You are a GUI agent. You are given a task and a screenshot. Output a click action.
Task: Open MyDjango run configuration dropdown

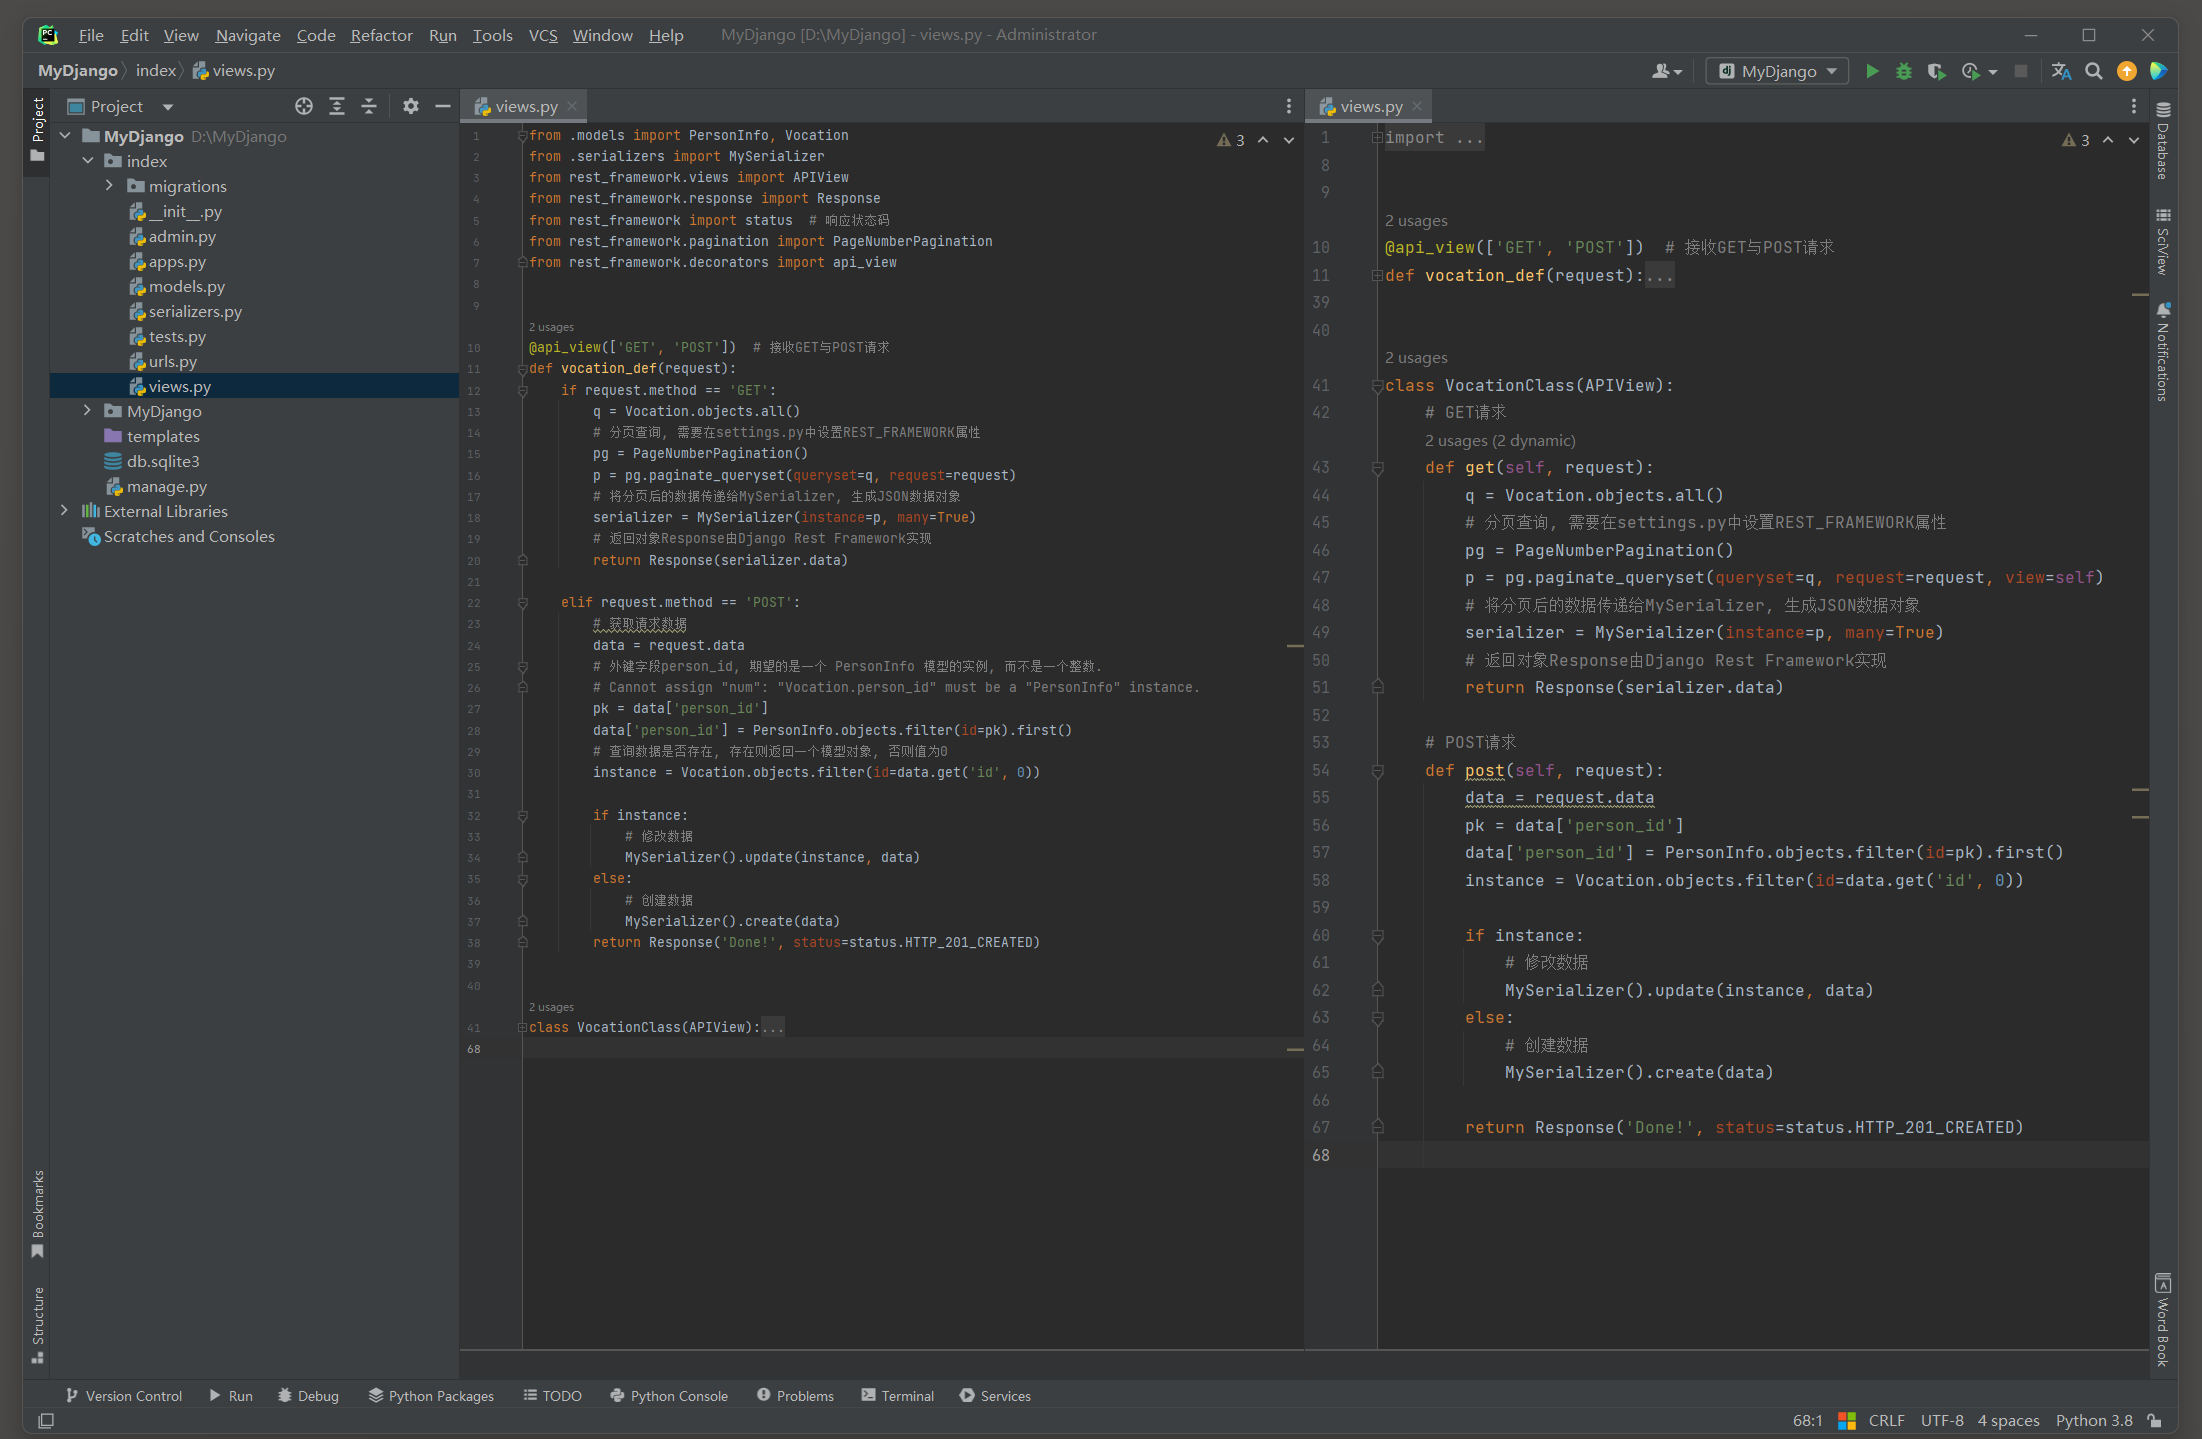tap(1777, 71)
